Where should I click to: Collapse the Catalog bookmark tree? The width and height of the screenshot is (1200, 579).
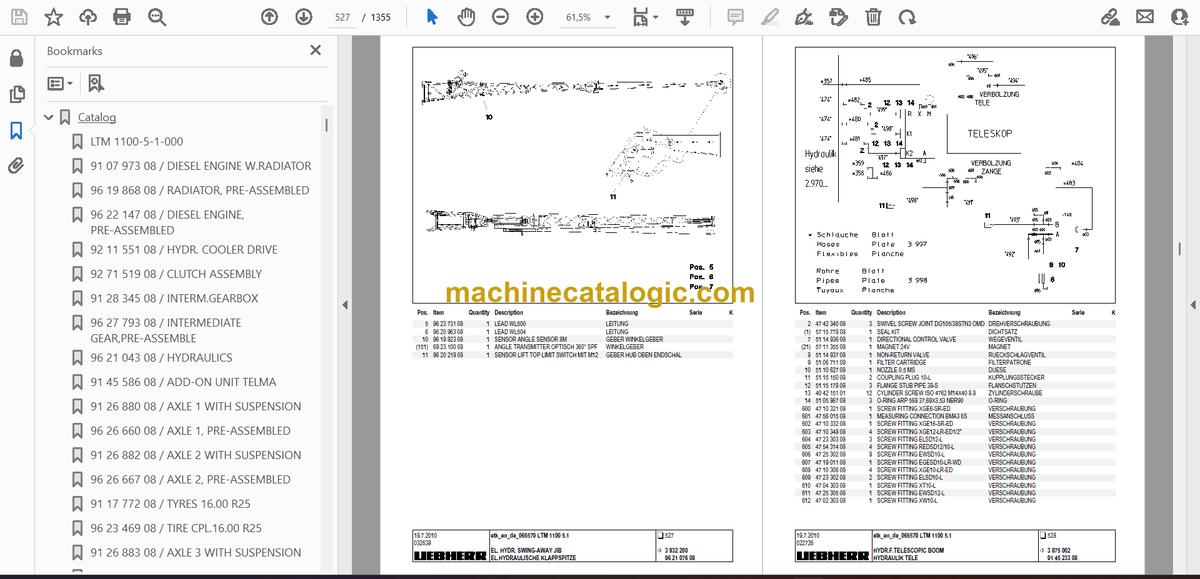(48, 118)
